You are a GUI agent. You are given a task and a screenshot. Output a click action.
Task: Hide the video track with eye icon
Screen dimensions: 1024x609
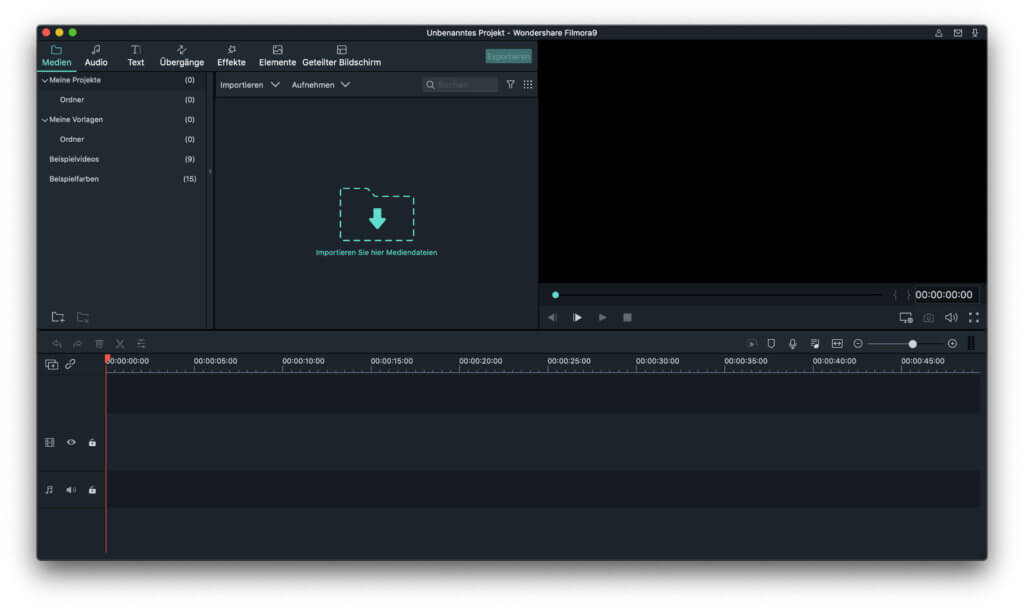[x=71, y=443]
